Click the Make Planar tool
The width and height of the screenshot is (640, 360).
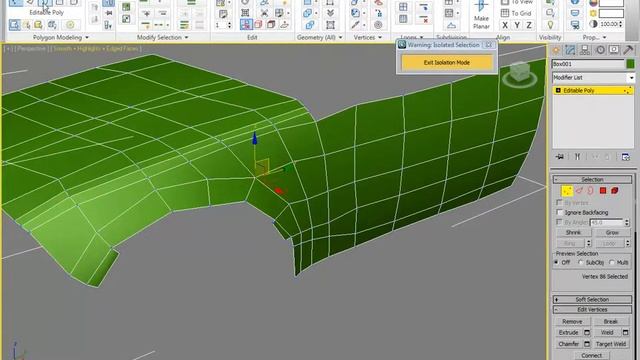(481, 15)
